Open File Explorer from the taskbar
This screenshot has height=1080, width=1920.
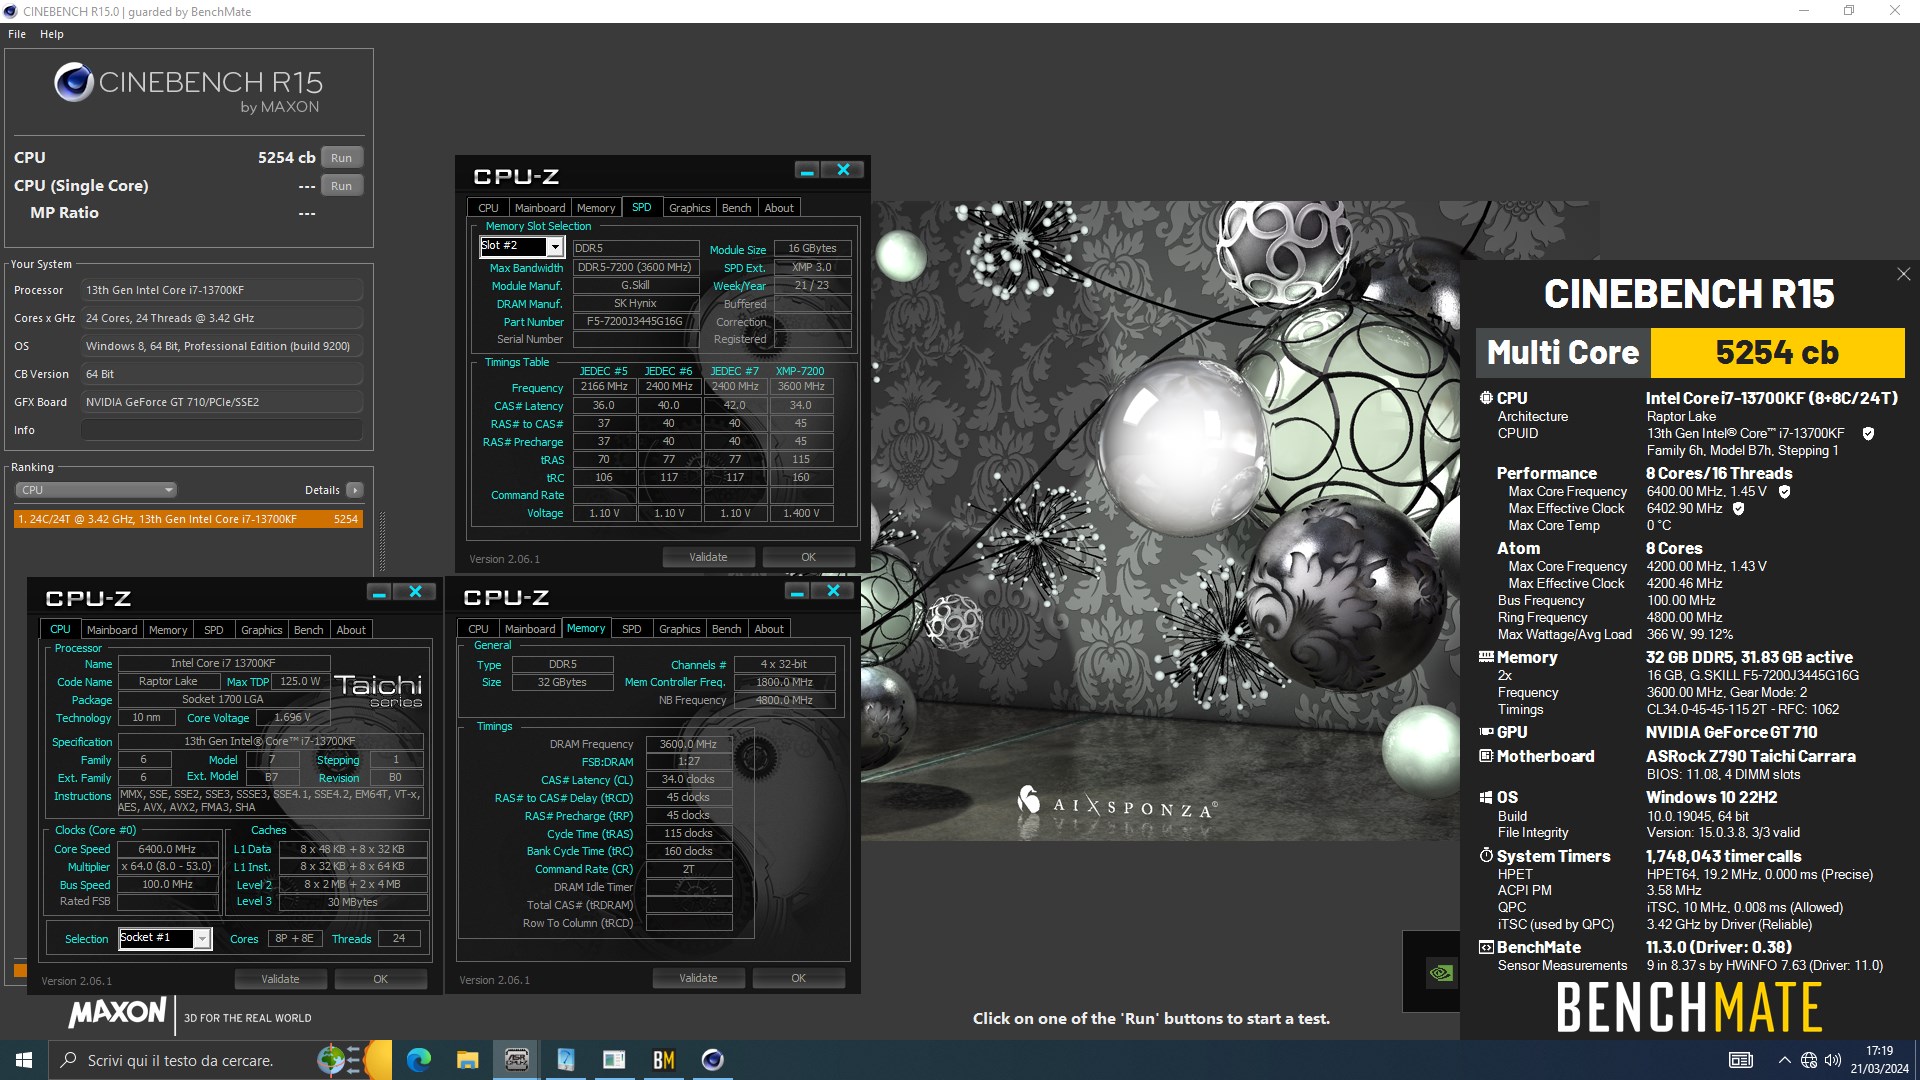[468, 1060]
